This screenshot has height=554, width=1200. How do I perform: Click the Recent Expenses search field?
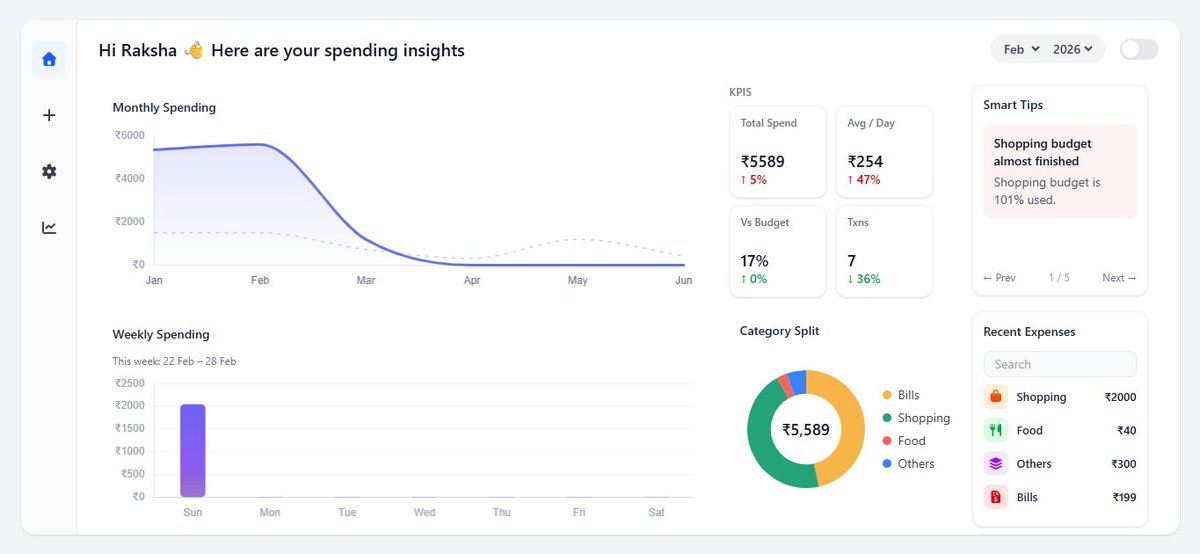coord(1060,364)
